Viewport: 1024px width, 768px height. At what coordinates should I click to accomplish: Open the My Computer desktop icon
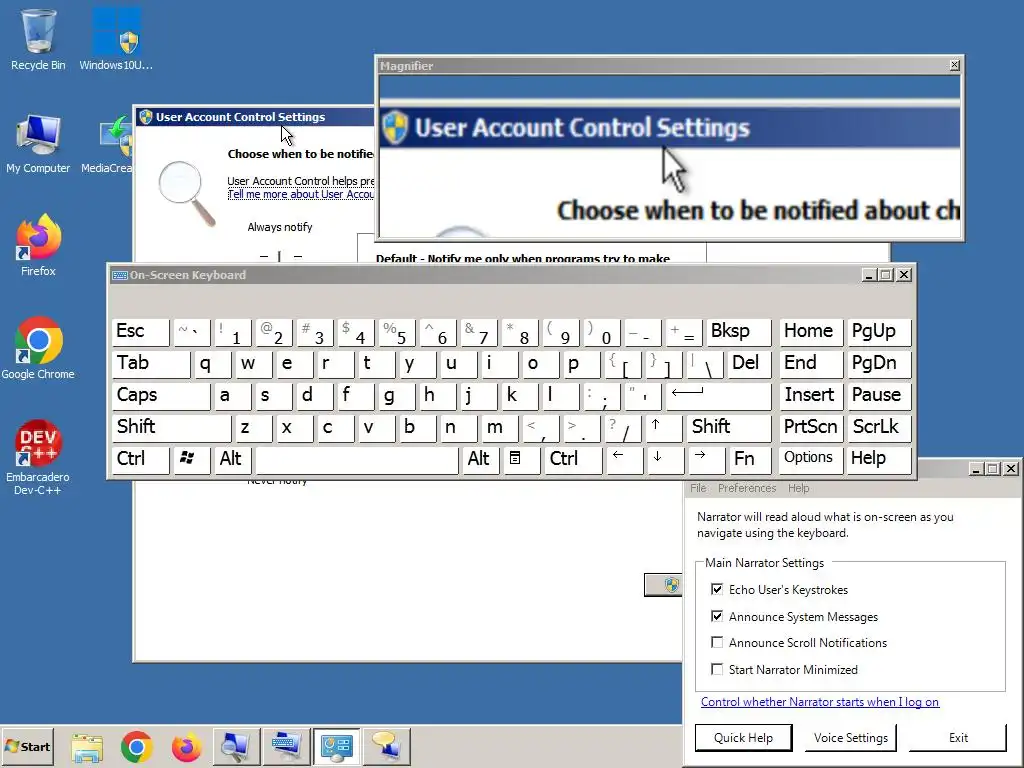click(38, 144)
